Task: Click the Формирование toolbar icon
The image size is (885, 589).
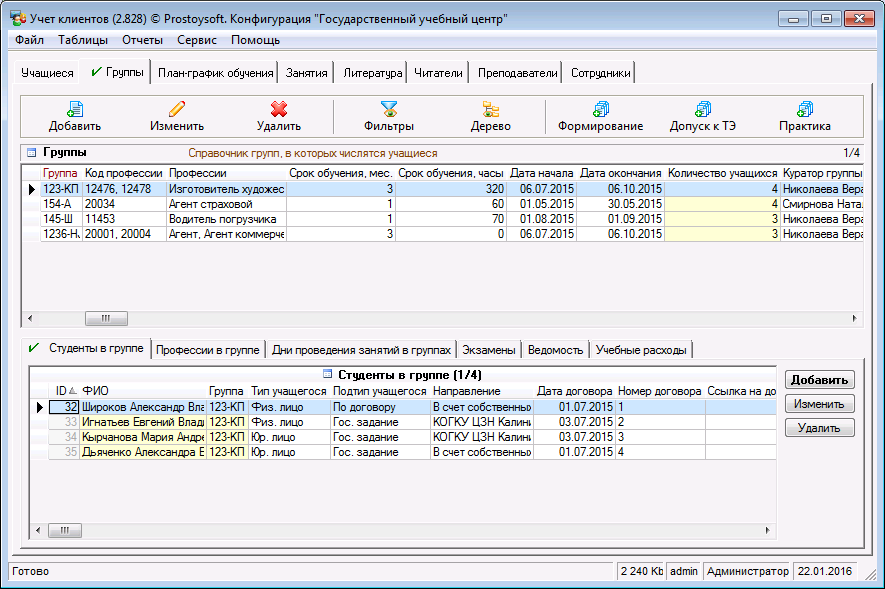Action: click(600, 109)
